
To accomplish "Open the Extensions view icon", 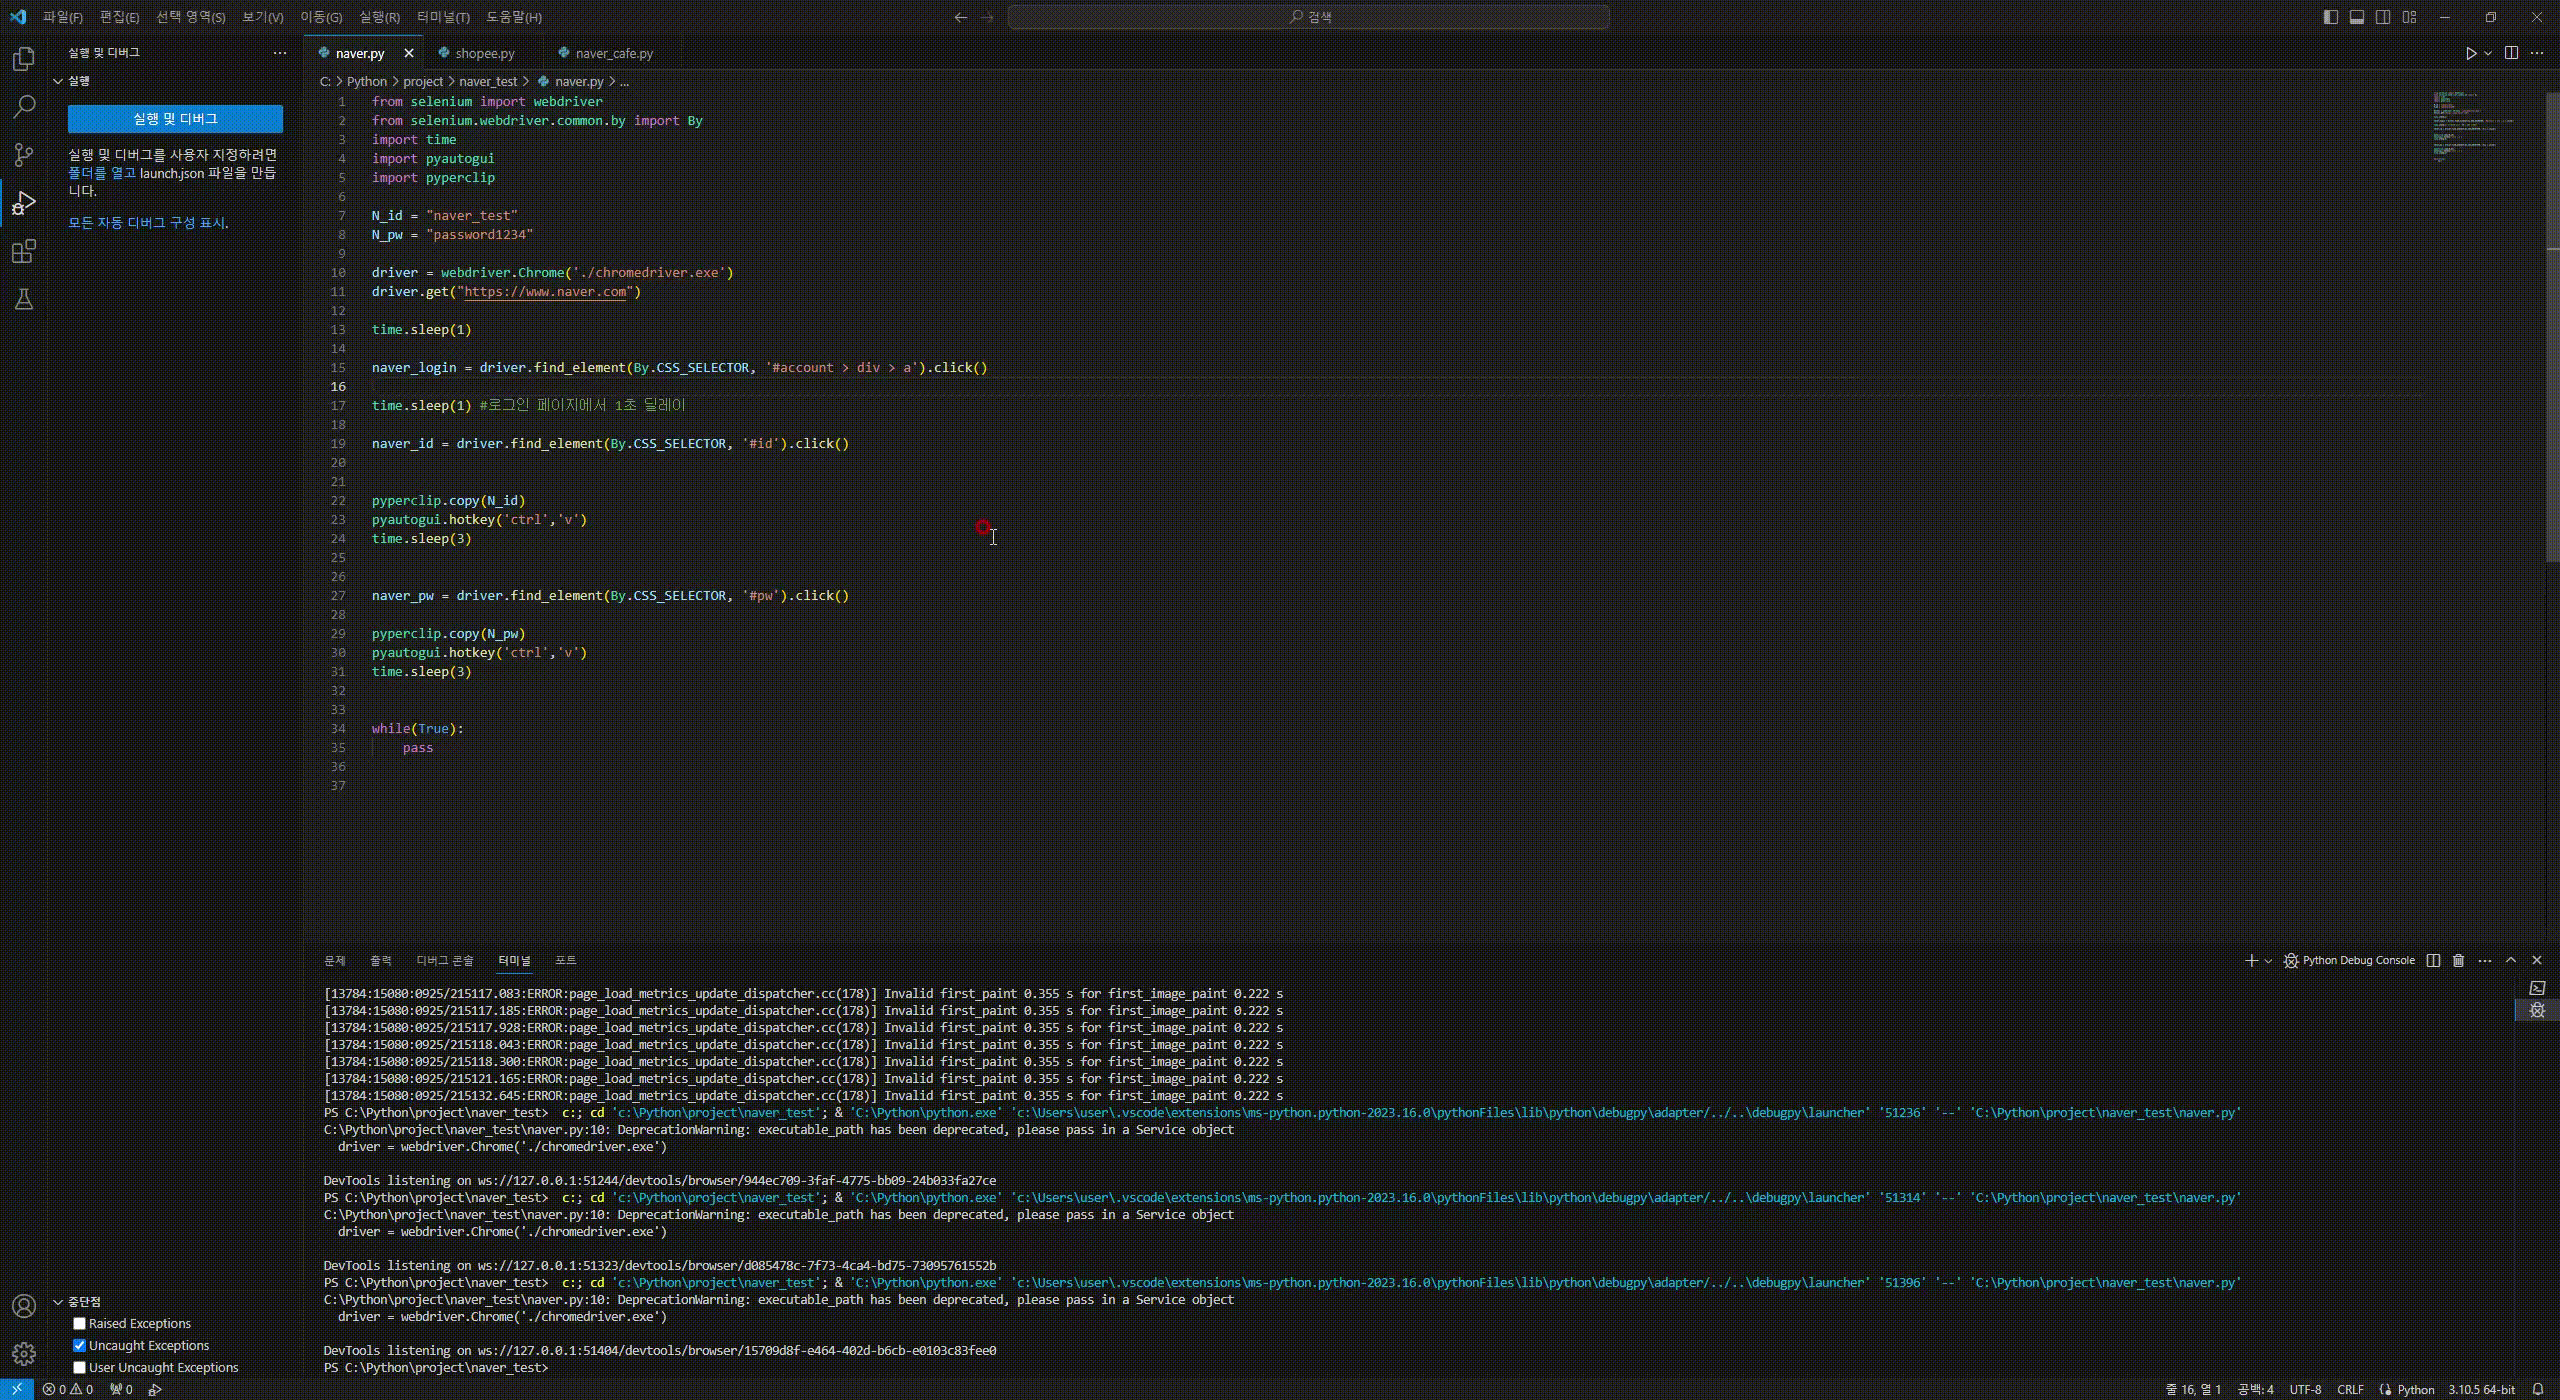I will click(24, 251).
